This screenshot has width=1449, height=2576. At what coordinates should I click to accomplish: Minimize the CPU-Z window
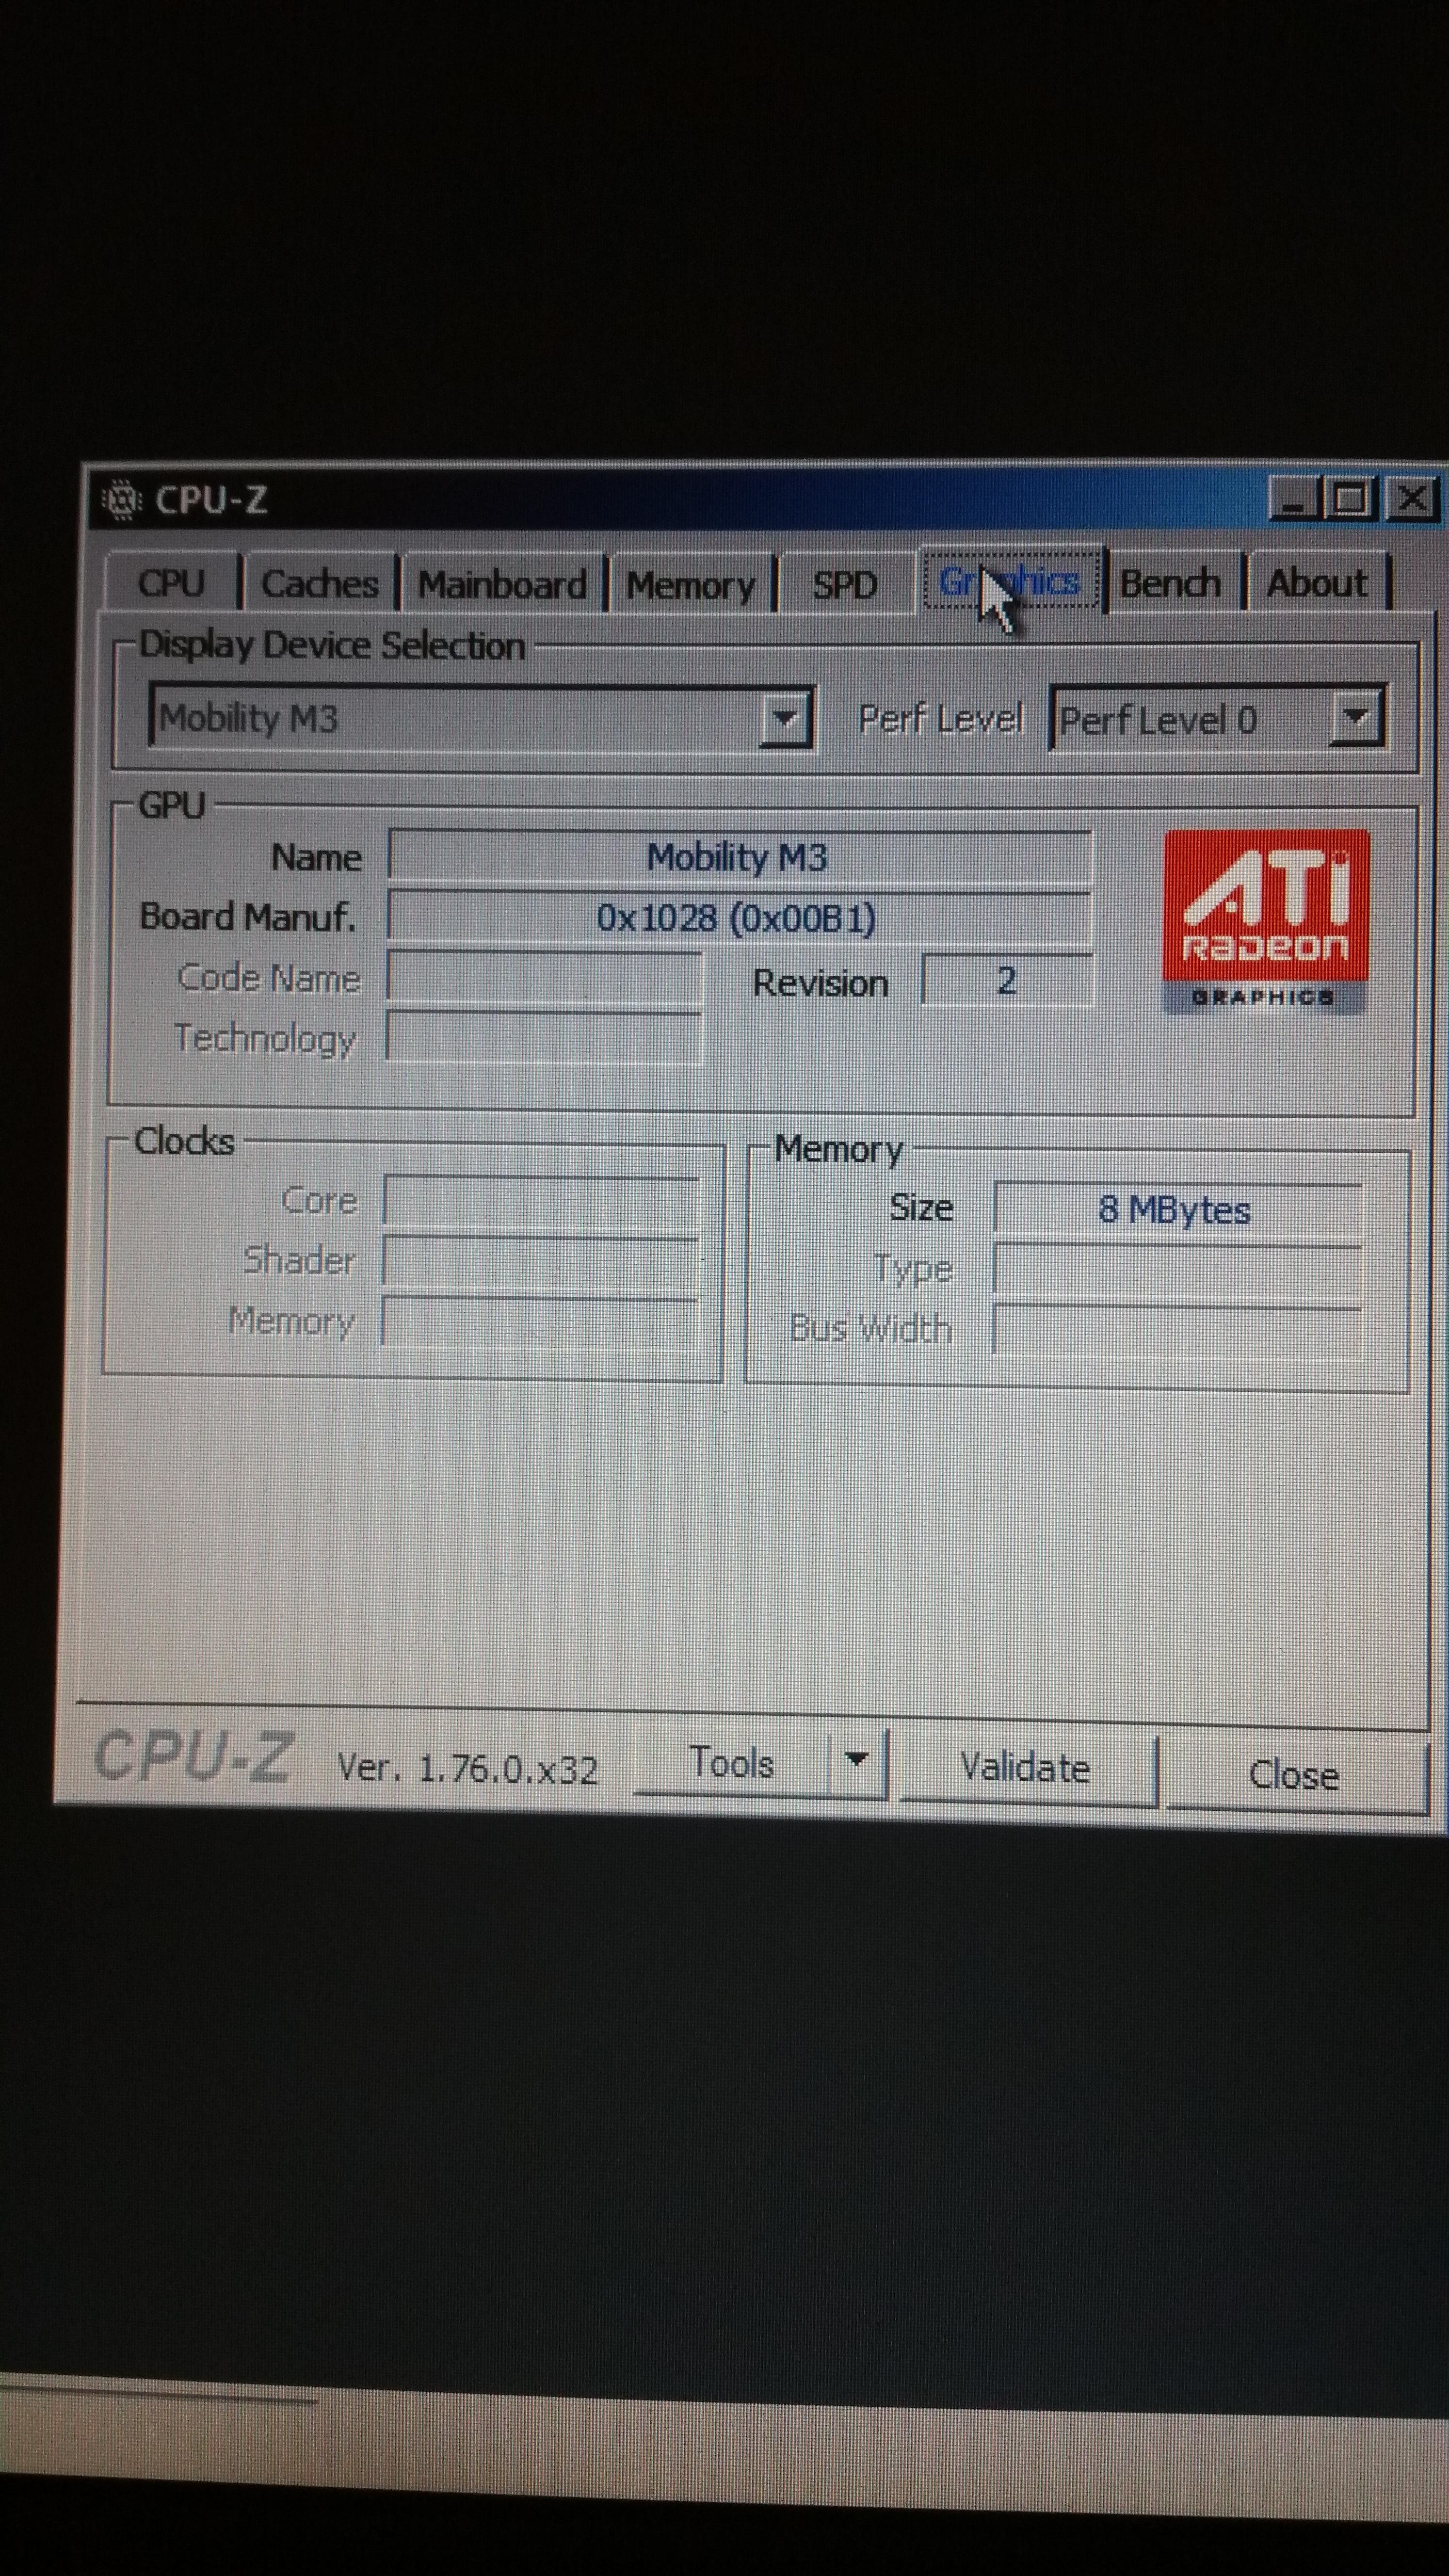click(x=1293, y=498)
